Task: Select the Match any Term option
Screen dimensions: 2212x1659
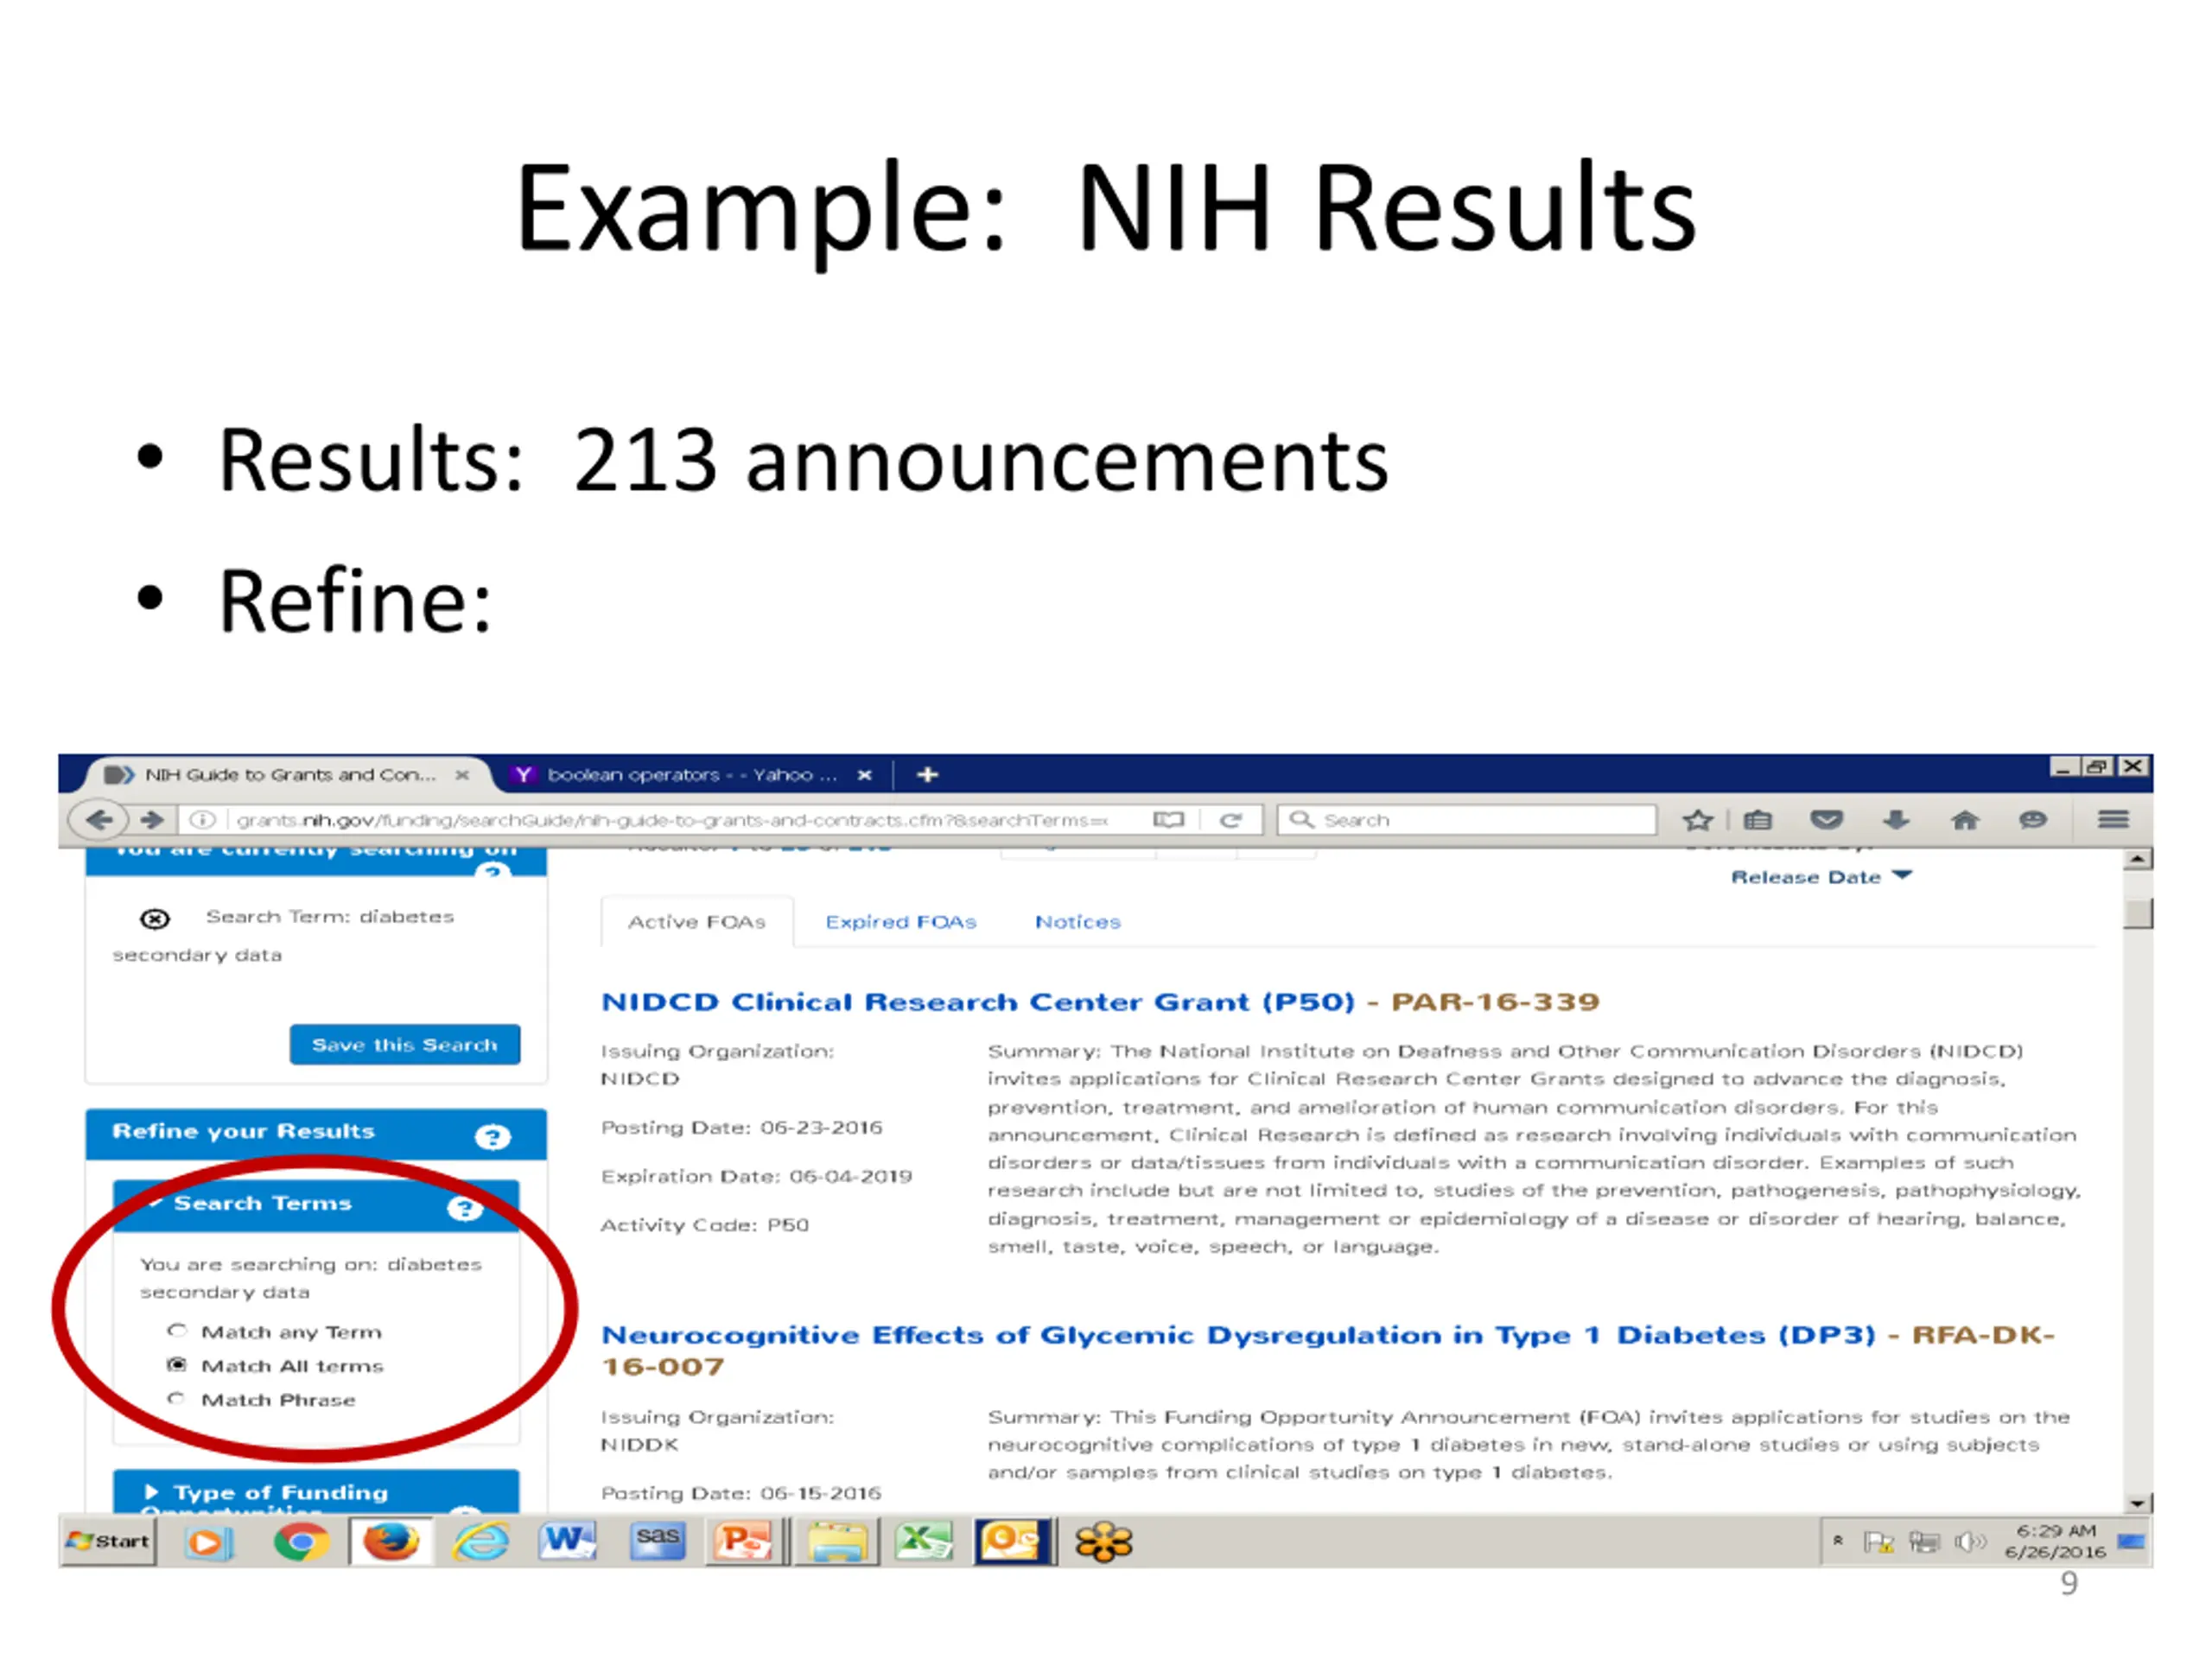Action: point(177,1331)
